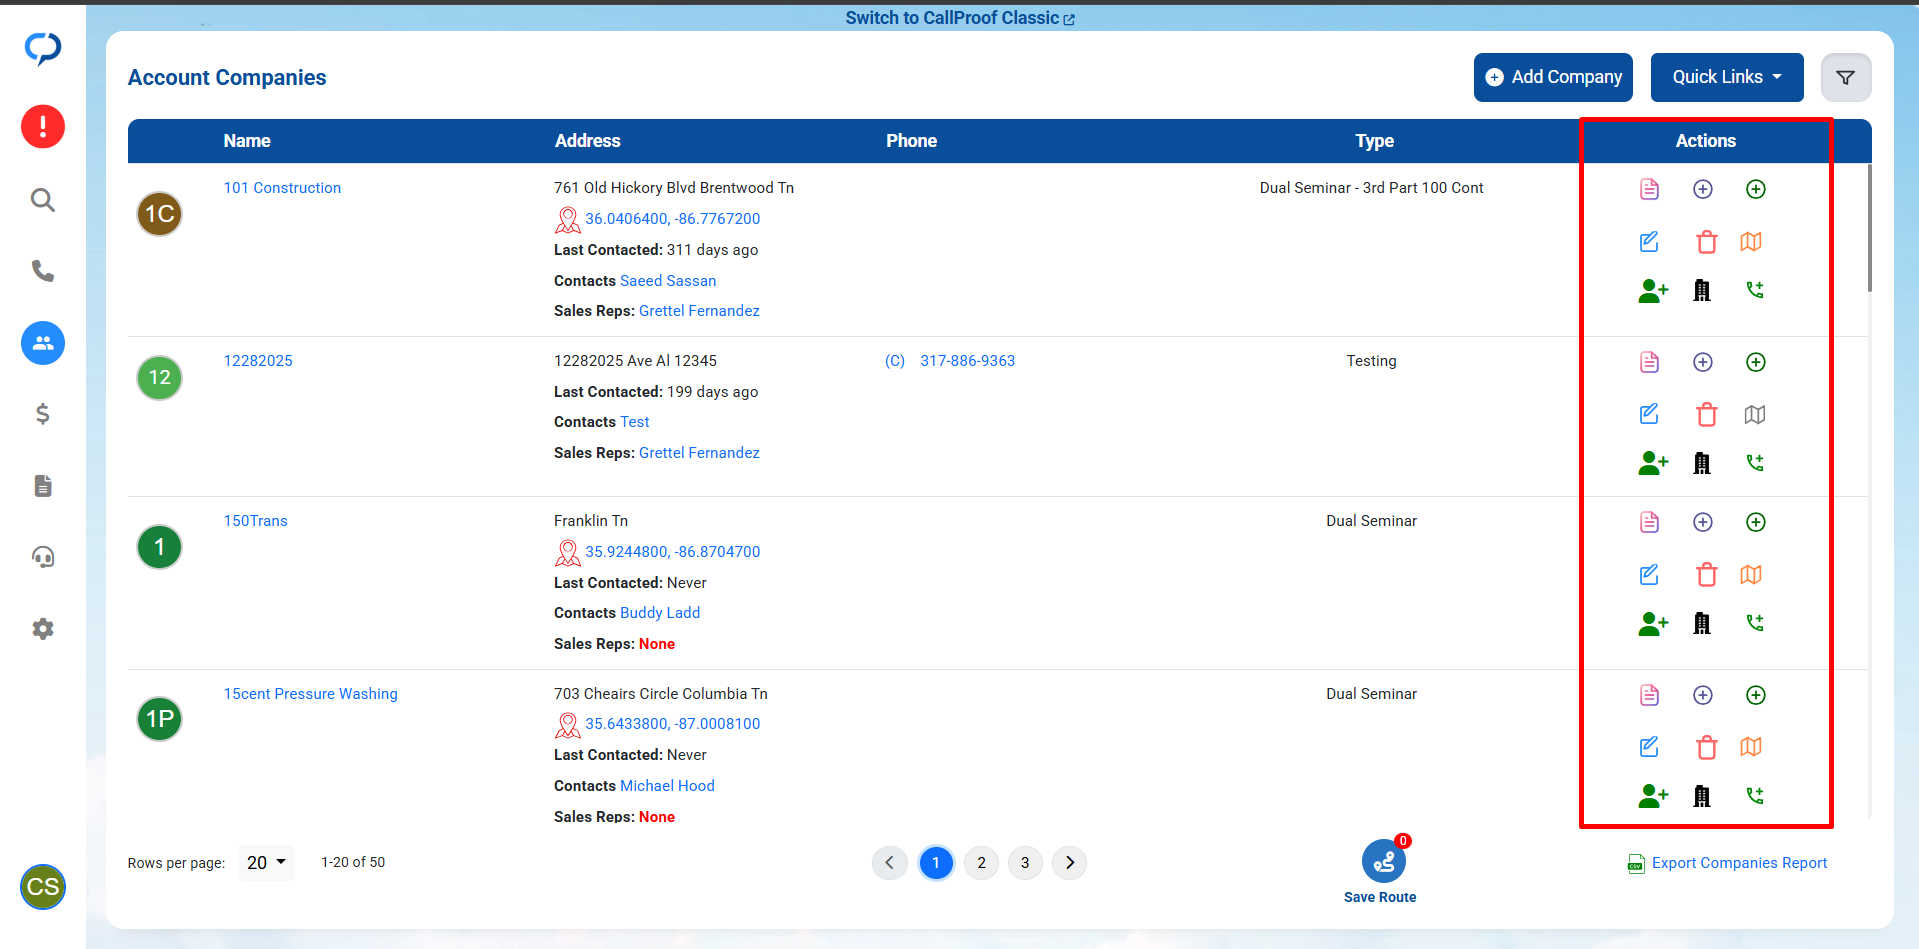Go to the next page arrow
Image resolution: width=1919 pixels, height=949 pixels.
1070,862
